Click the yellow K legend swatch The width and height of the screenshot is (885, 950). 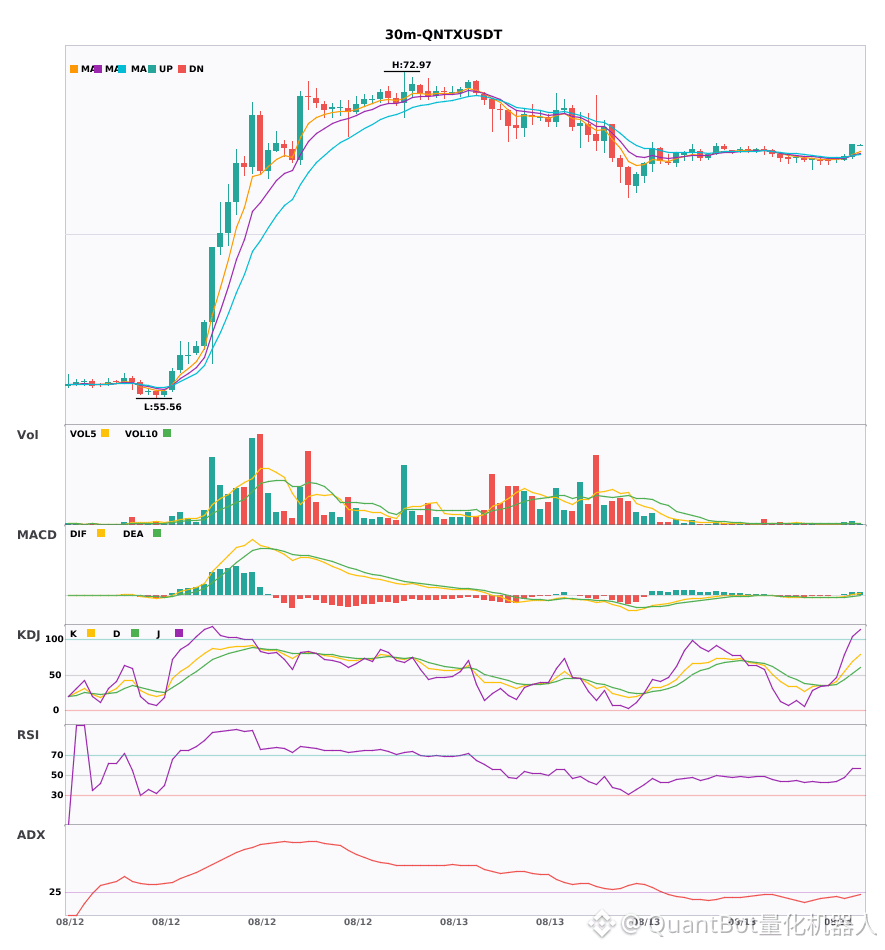click(x=91, y=633)
